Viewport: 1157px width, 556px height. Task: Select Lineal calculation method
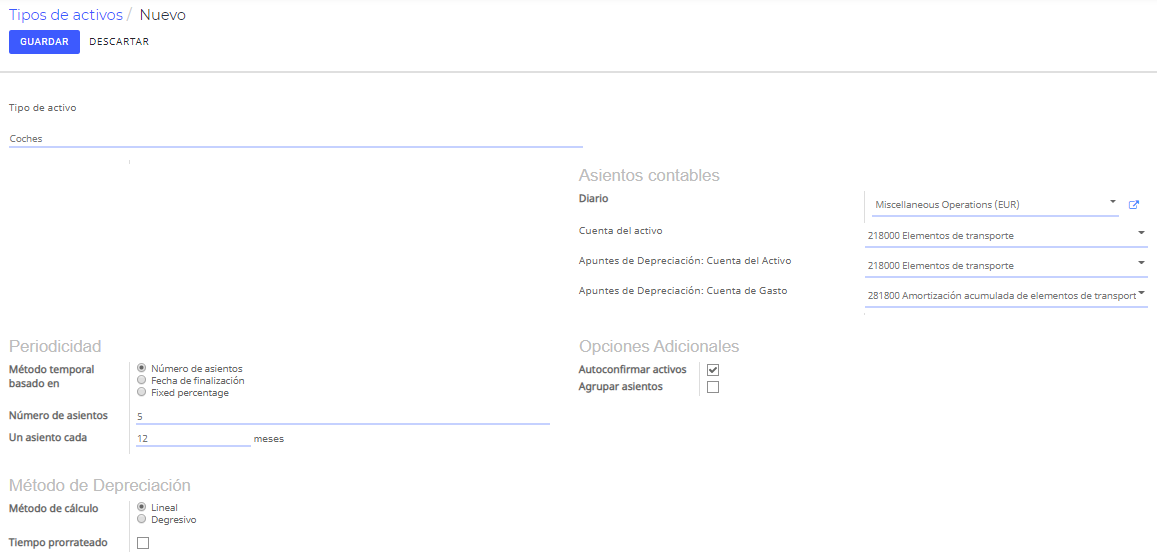click(142, 507)
